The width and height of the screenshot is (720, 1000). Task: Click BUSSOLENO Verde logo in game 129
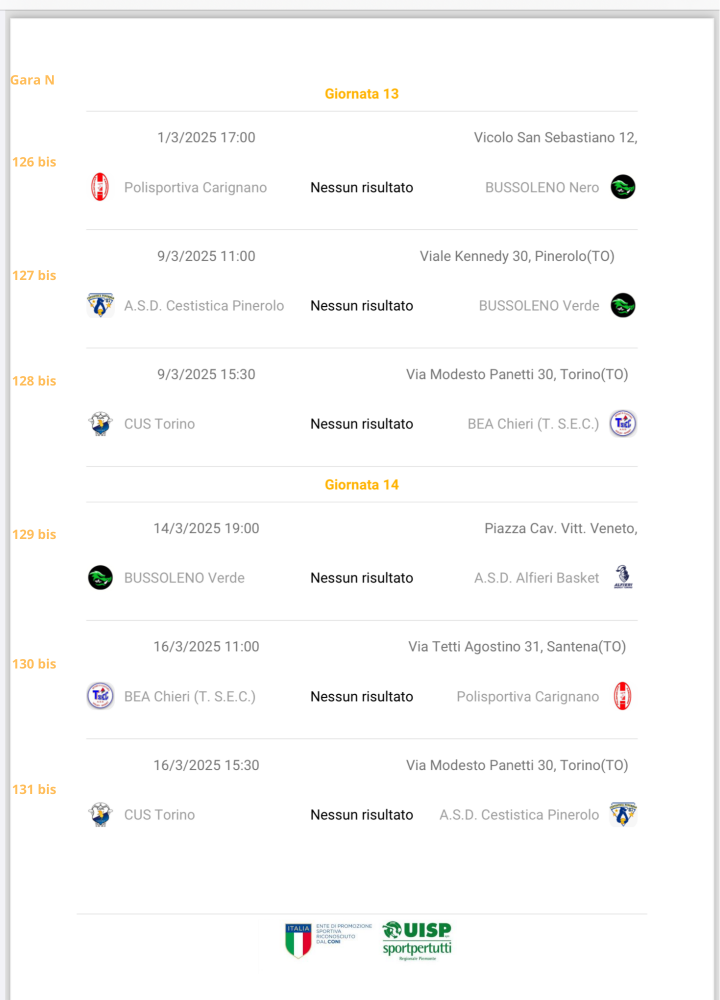(100, 577)
